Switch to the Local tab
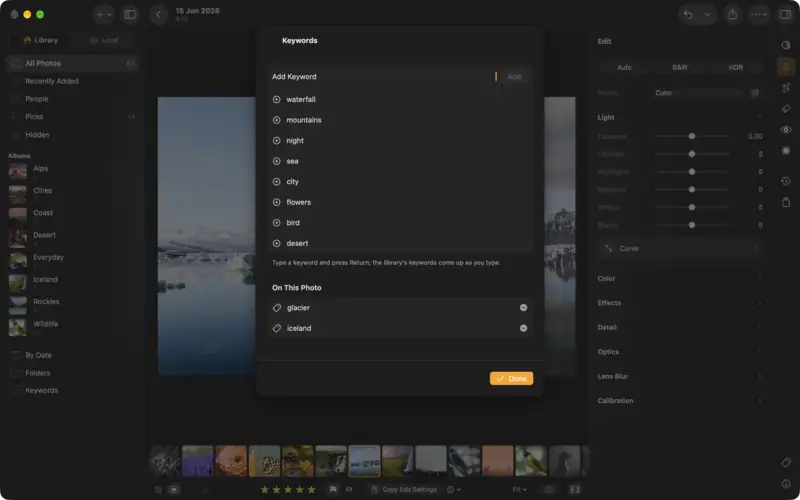 click(104, 40)
